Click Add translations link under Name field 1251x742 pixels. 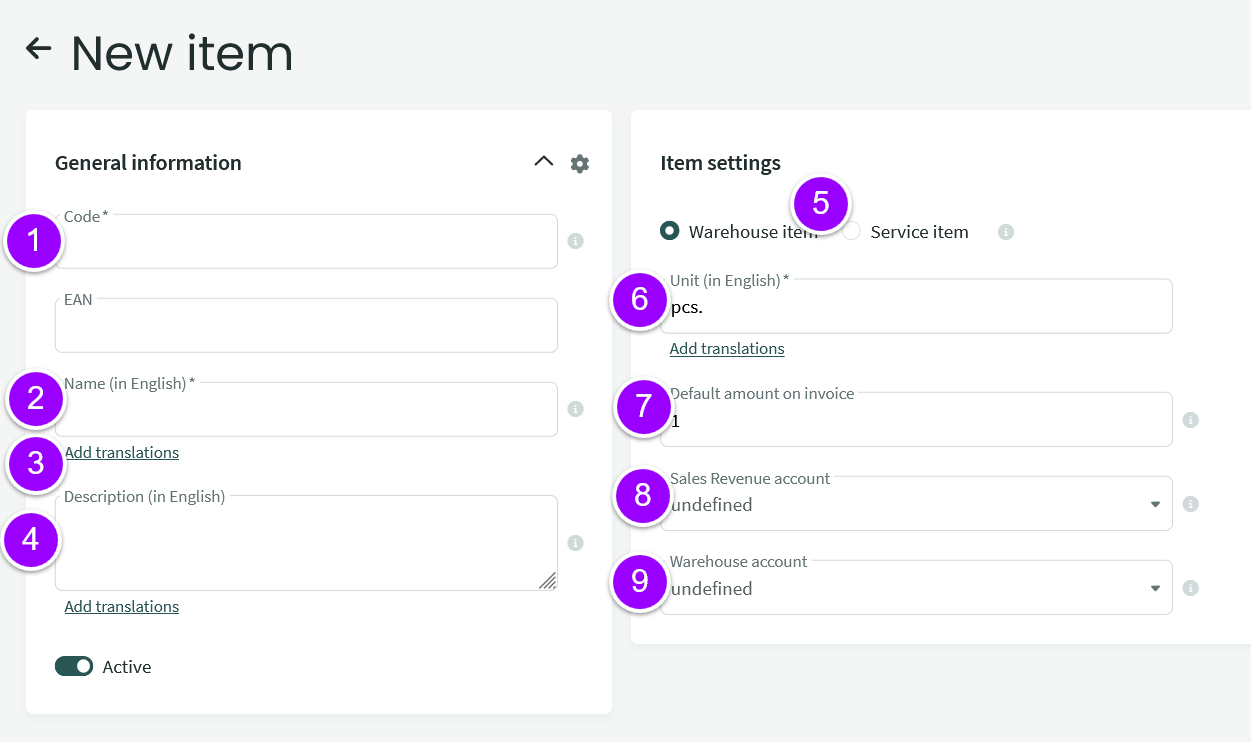(x=122, y=452)
